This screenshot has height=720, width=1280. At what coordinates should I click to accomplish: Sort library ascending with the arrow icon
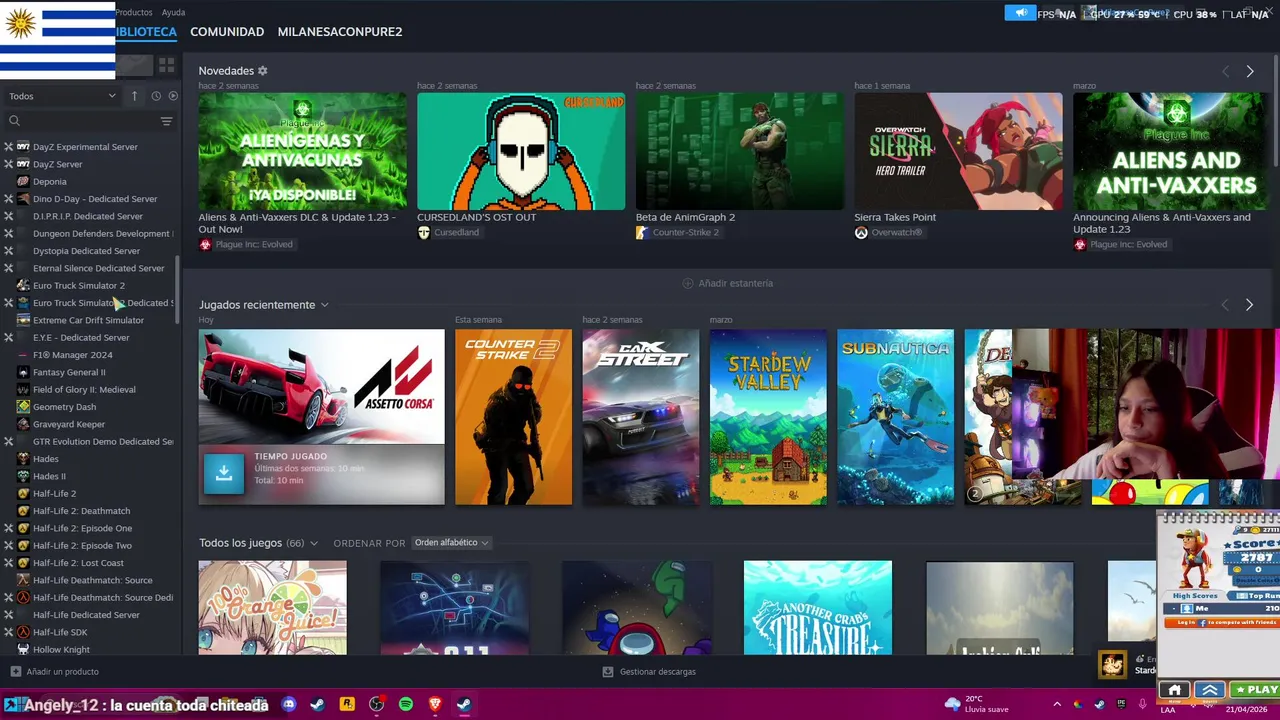pos(134,96)
